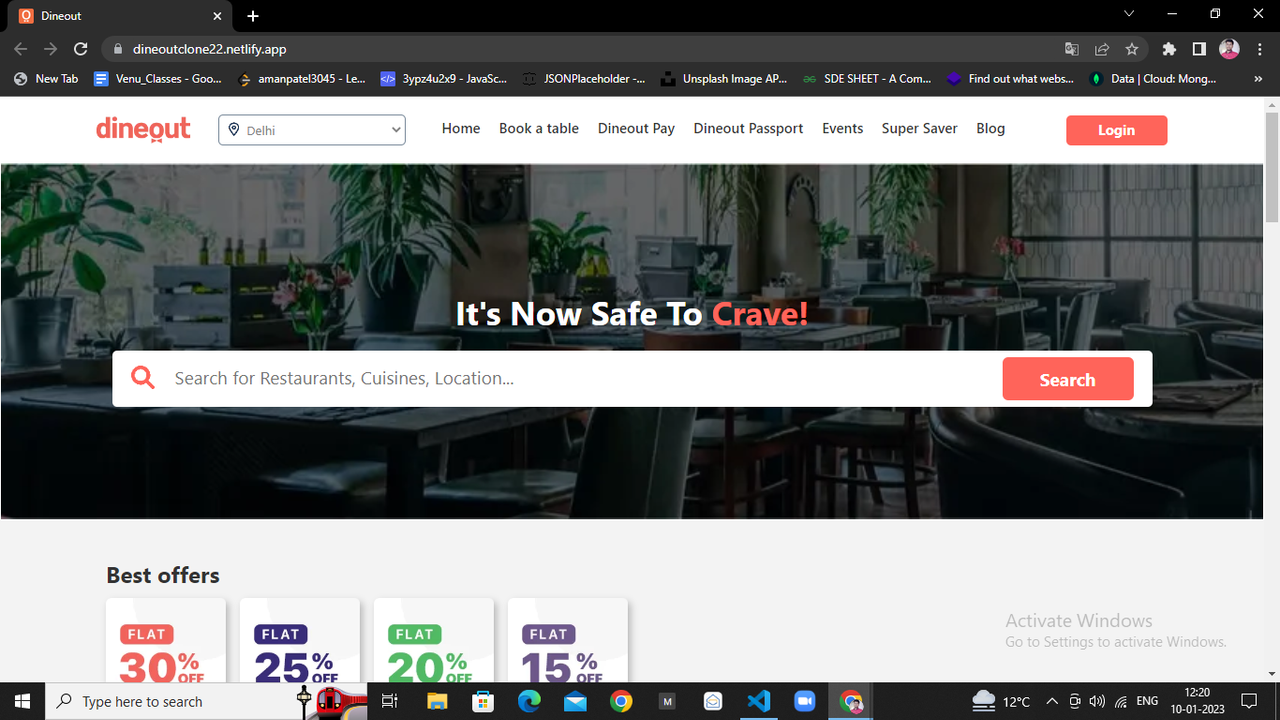Open the Mail app in the taskbar
Viewport: 1280px width, 720px height.
coord(575,701)
